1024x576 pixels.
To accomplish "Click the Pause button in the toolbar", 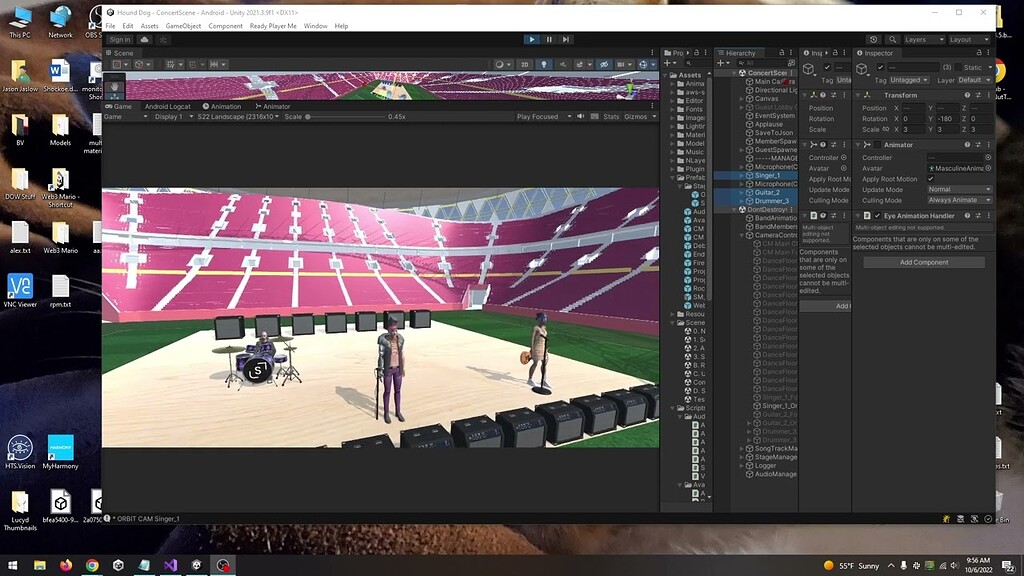I will click(548, 39).
